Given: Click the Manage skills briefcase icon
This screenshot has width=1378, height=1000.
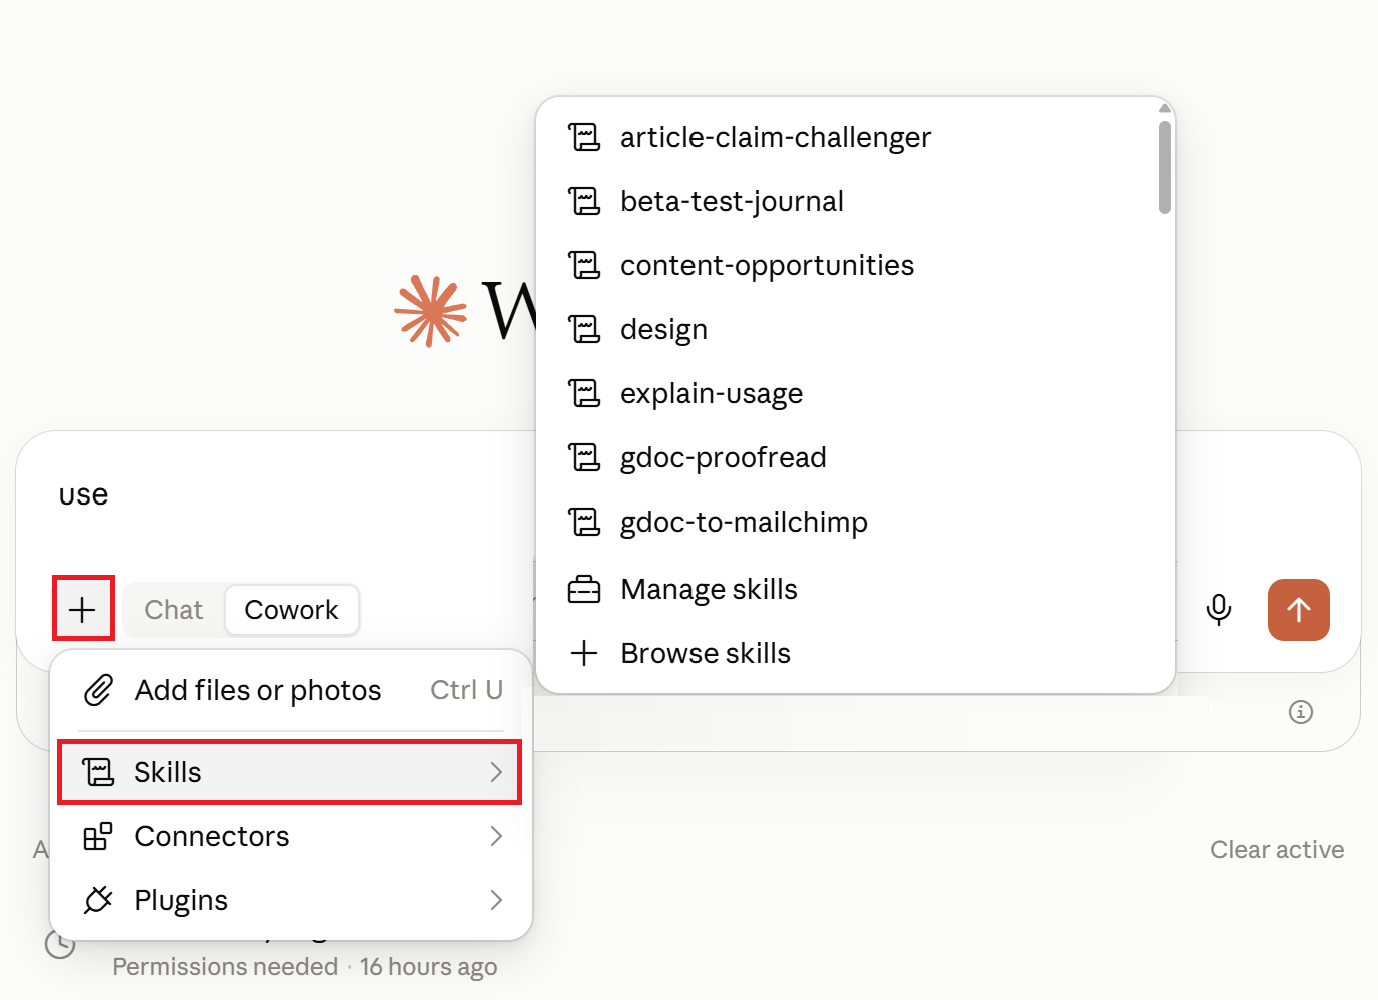Looking at the screenshot, I should coord(584,589).
